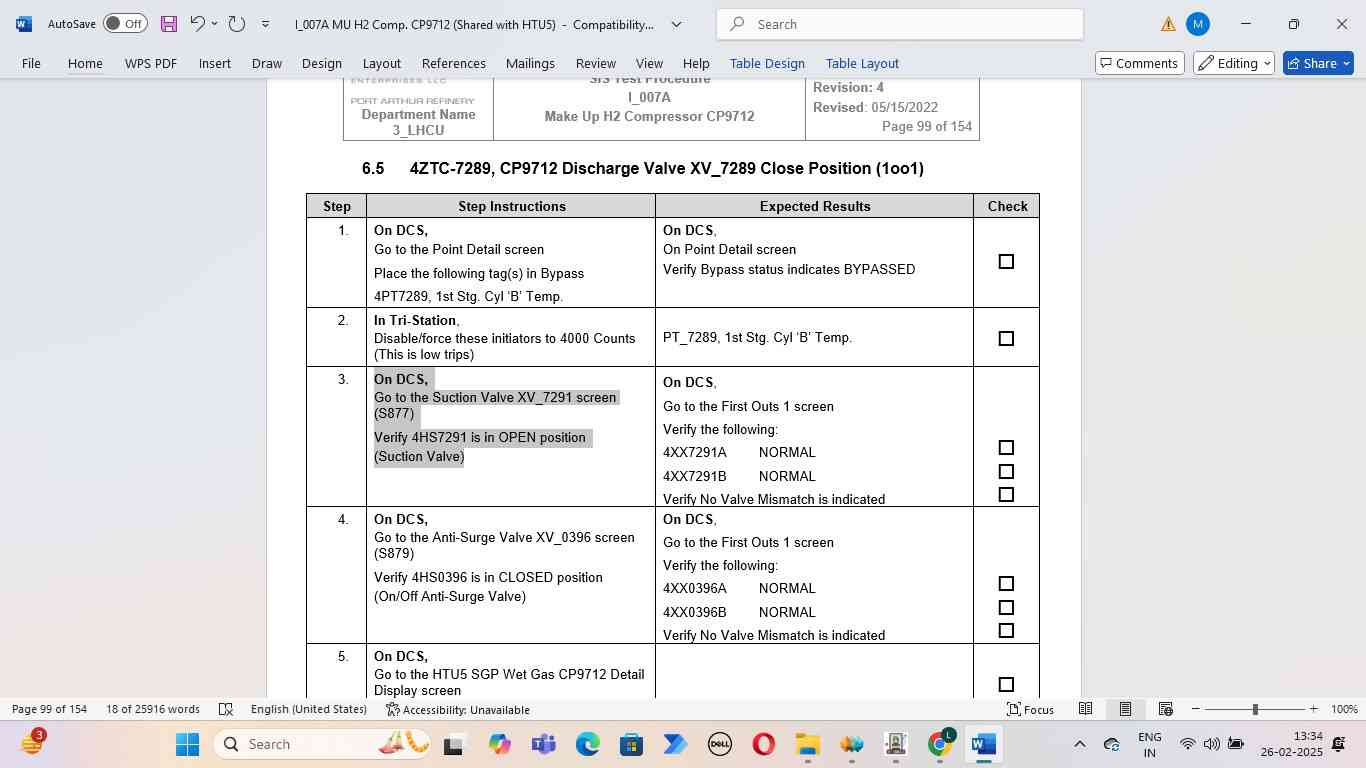Screen dimensions: 1366x768
Task: Switch to the Table Layout tab
Action: (862, 63)
